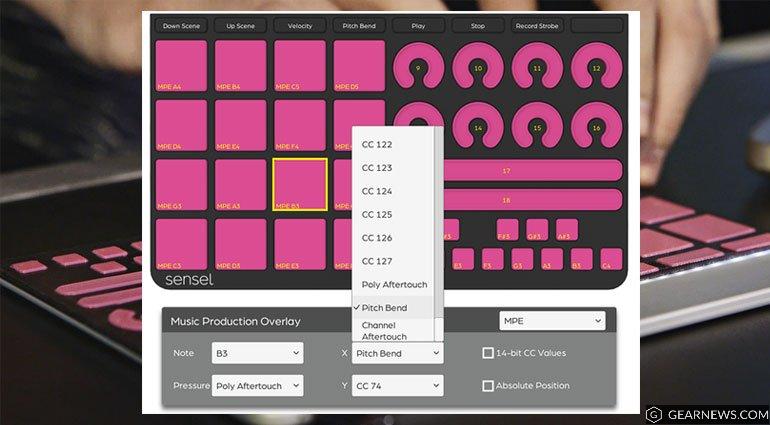Viewport: 770px width, 425px height.
Task: Click touch slider strip 18
Action: (x=533, y=200)
